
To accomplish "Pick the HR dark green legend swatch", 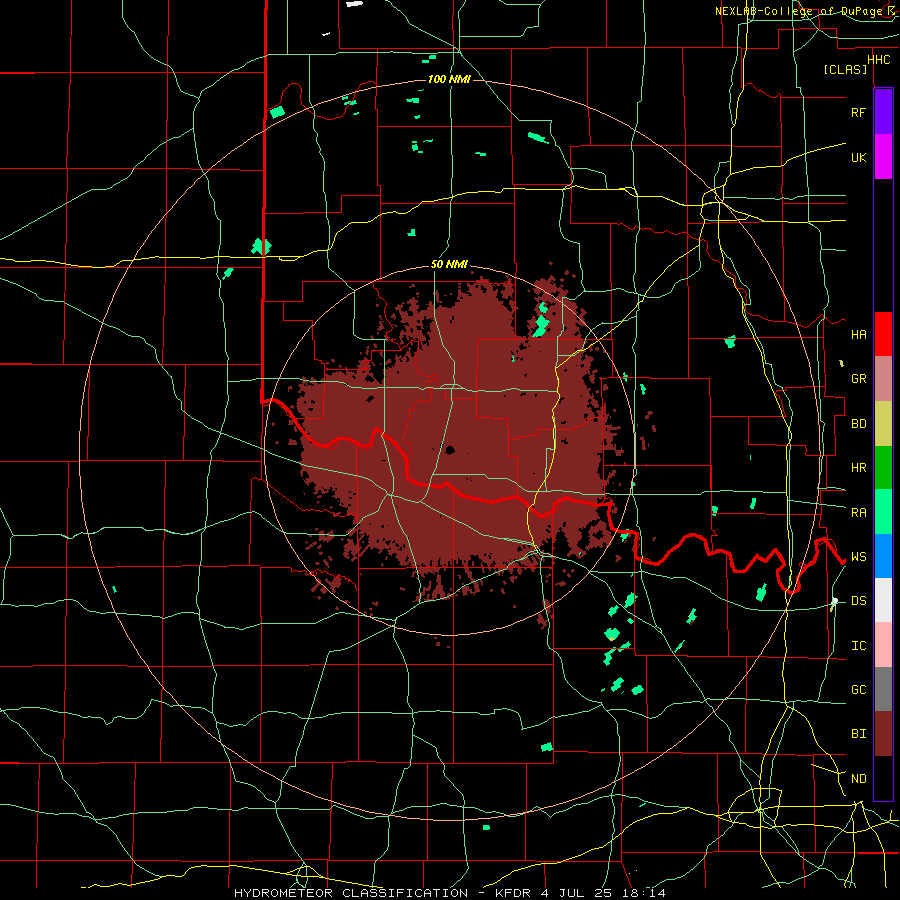I will (883, 468).
